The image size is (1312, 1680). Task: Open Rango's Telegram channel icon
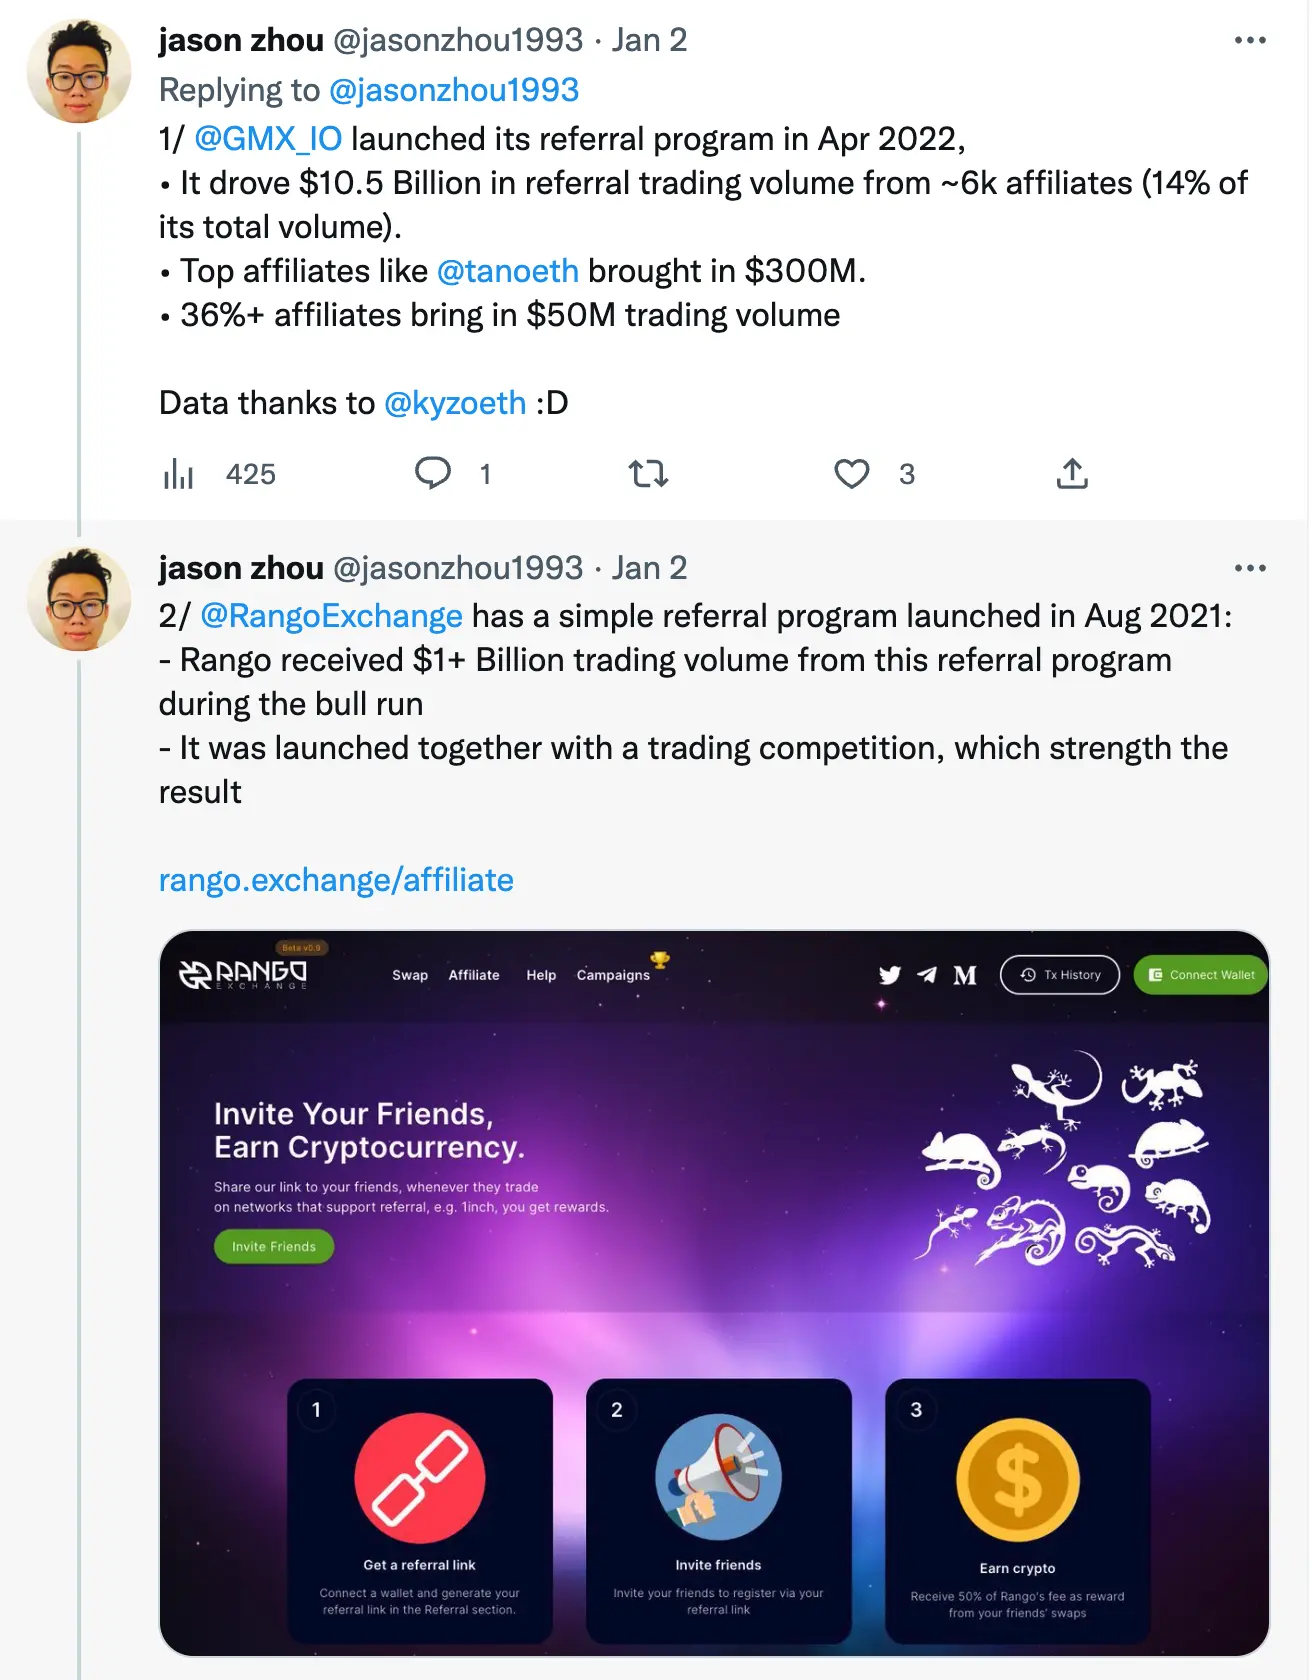pos(925,974)
